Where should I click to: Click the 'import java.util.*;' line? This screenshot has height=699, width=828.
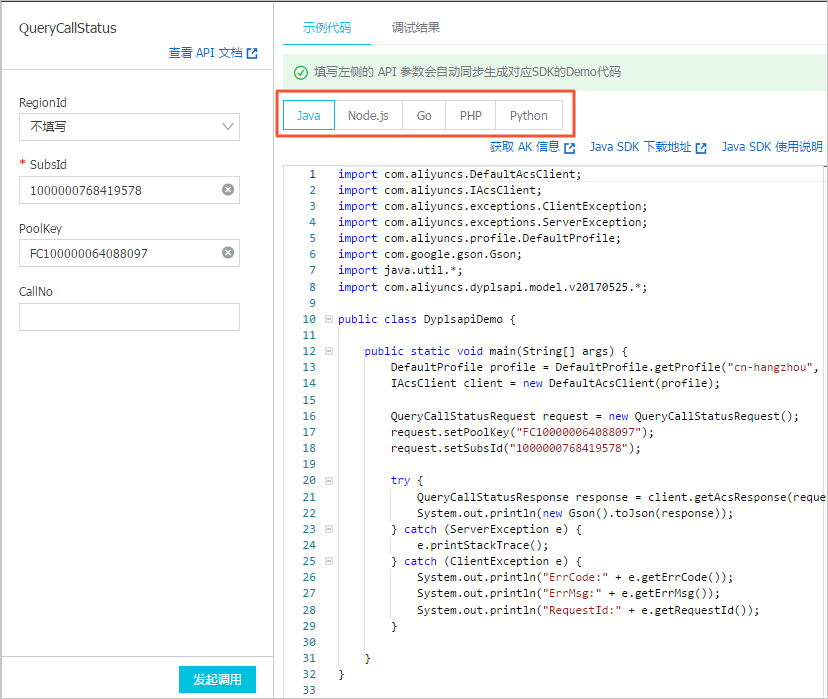click(x=400, y=270)
